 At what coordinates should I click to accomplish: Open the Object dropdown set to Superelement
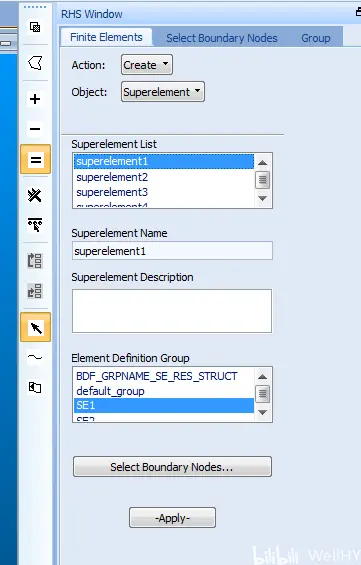pos(163,92)
